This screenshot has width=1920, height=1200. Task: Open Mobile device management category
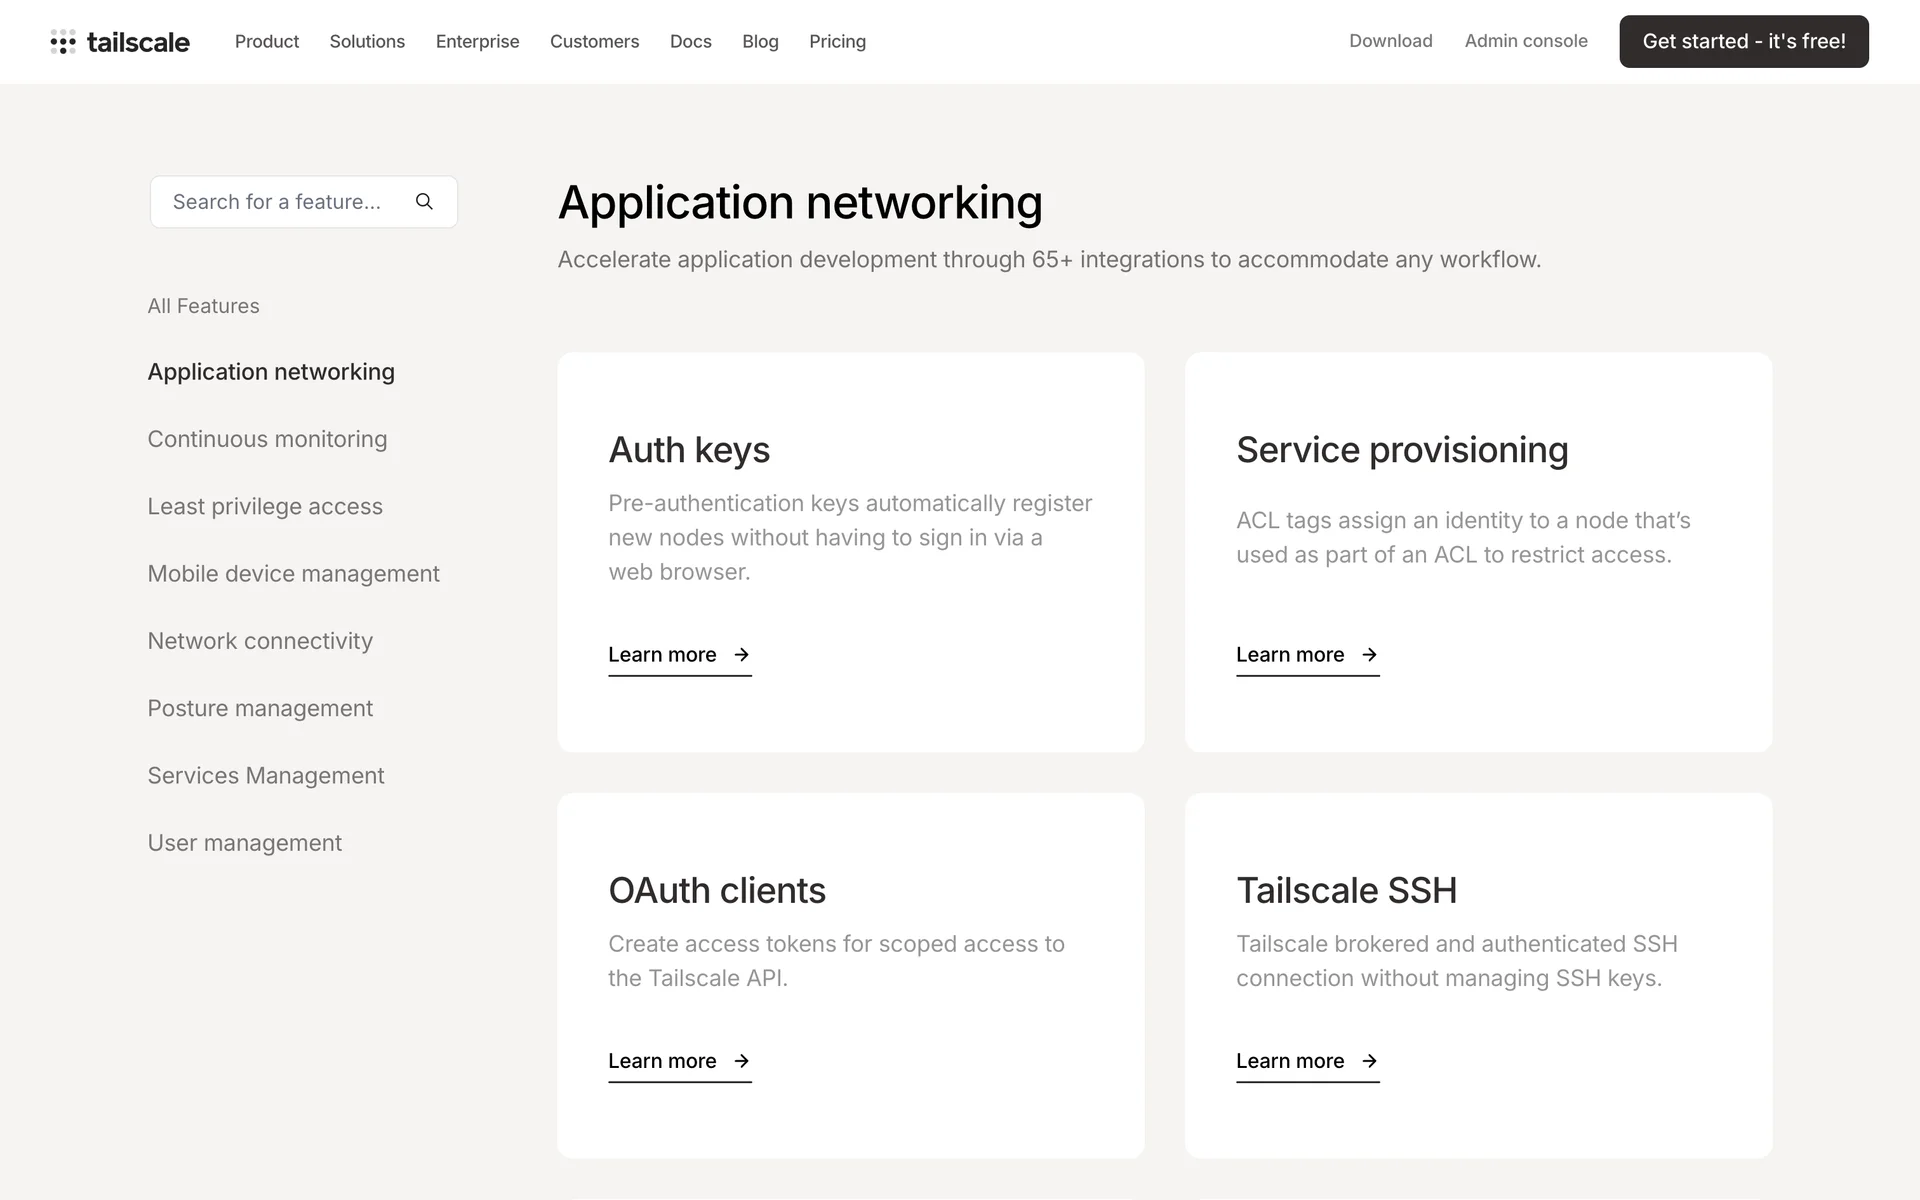[293, 574]
